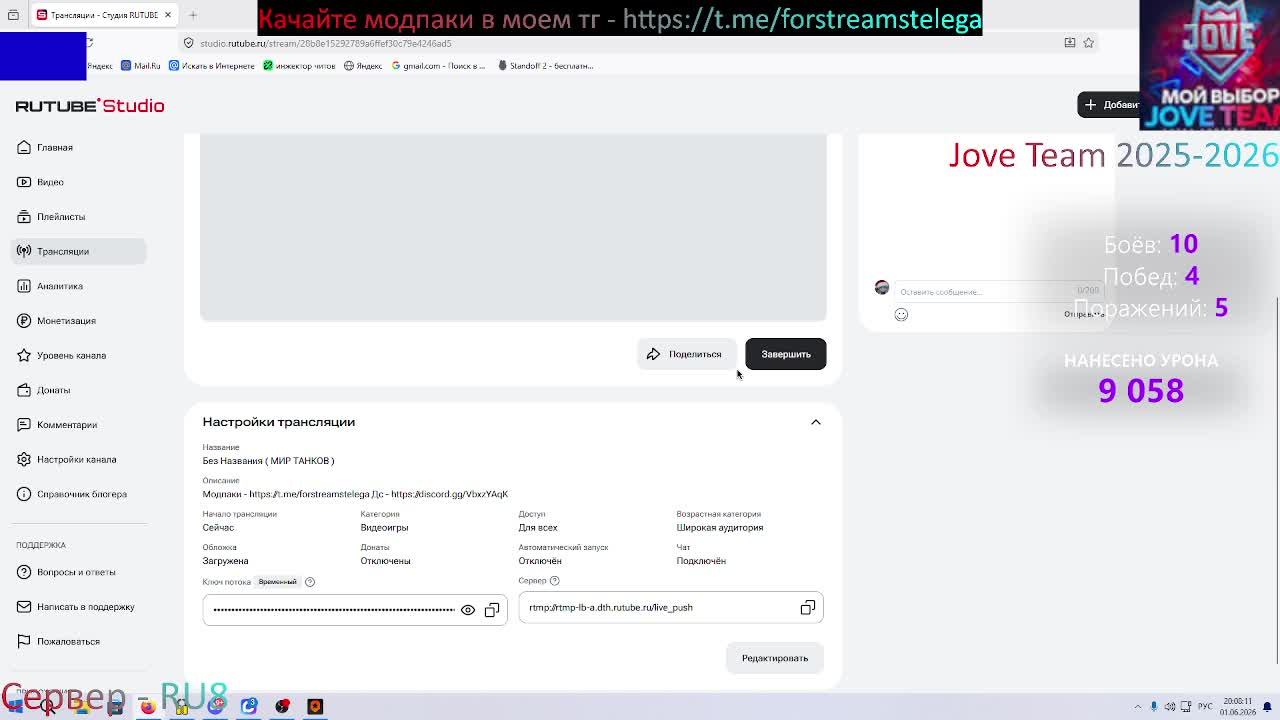The image size is (1280, 720).
Task: Click the volume icon in system tray
Action: (1169, 707)
